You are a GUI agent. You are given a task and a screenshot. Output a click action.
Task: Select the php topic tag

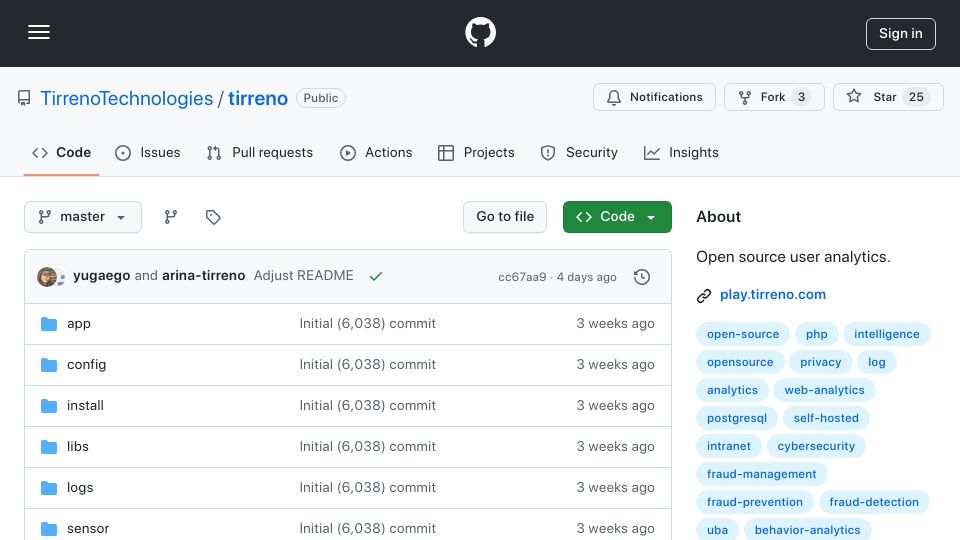(817, 334)
